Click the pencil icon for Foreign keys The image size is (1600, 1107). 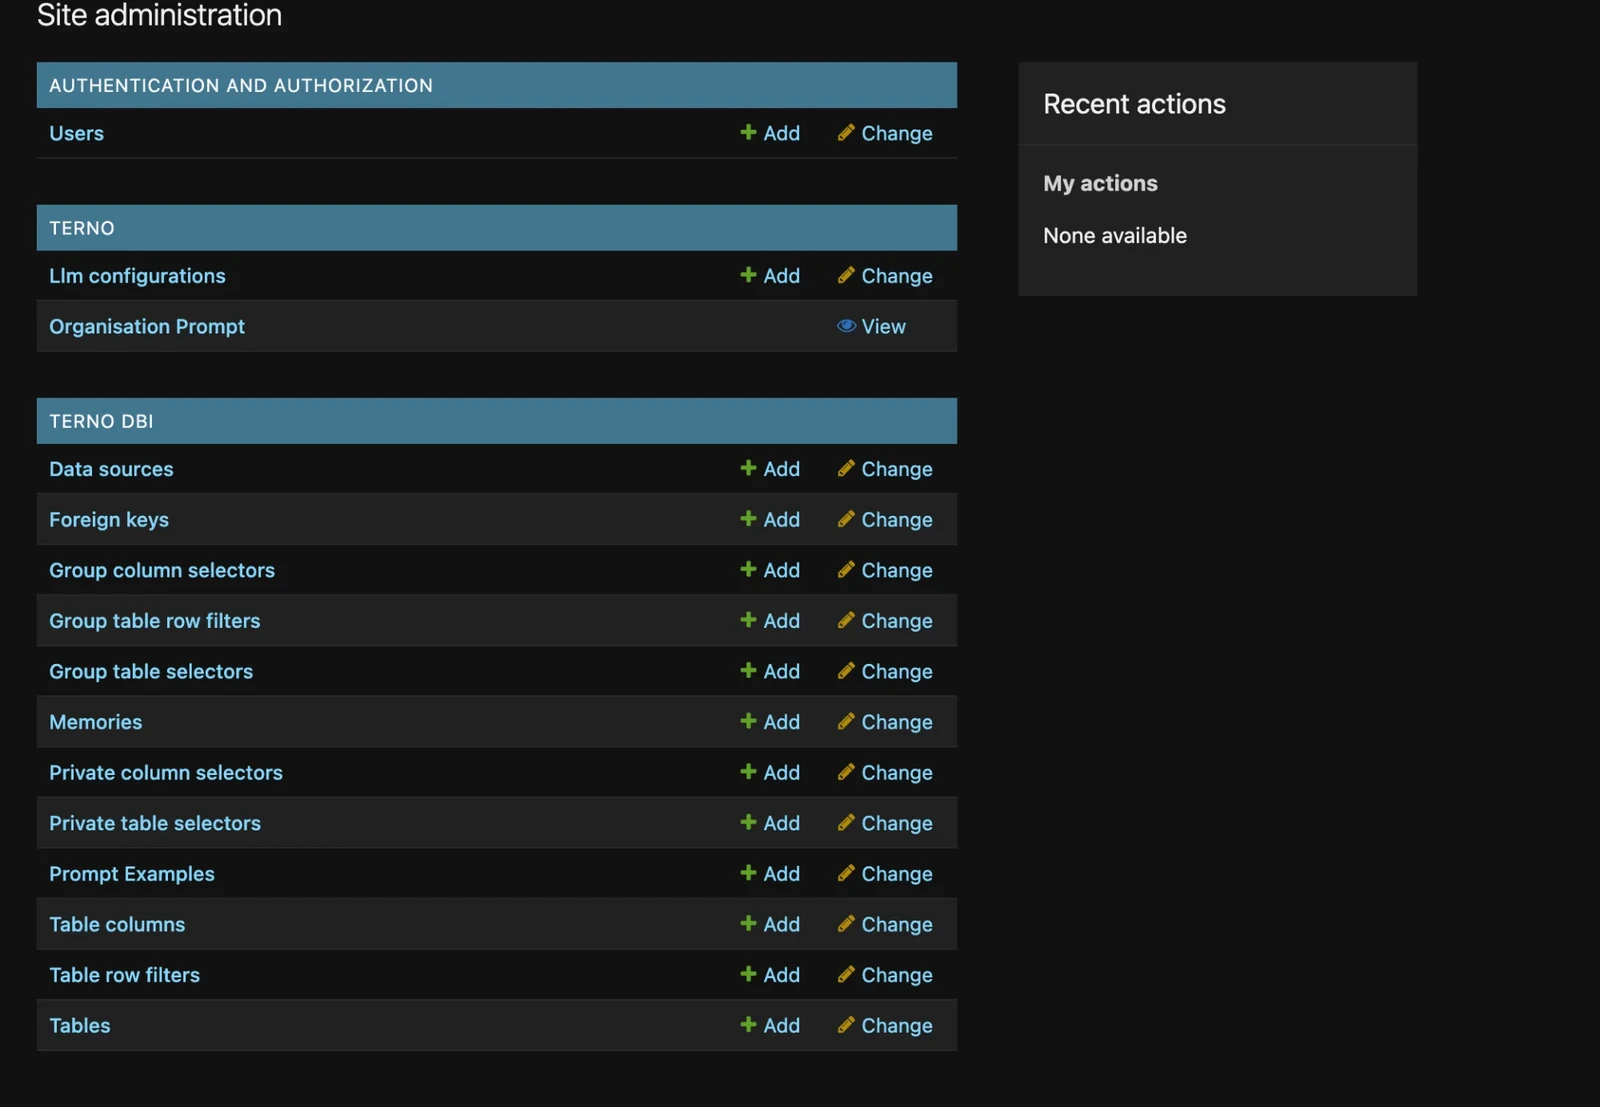coord(846,518)
